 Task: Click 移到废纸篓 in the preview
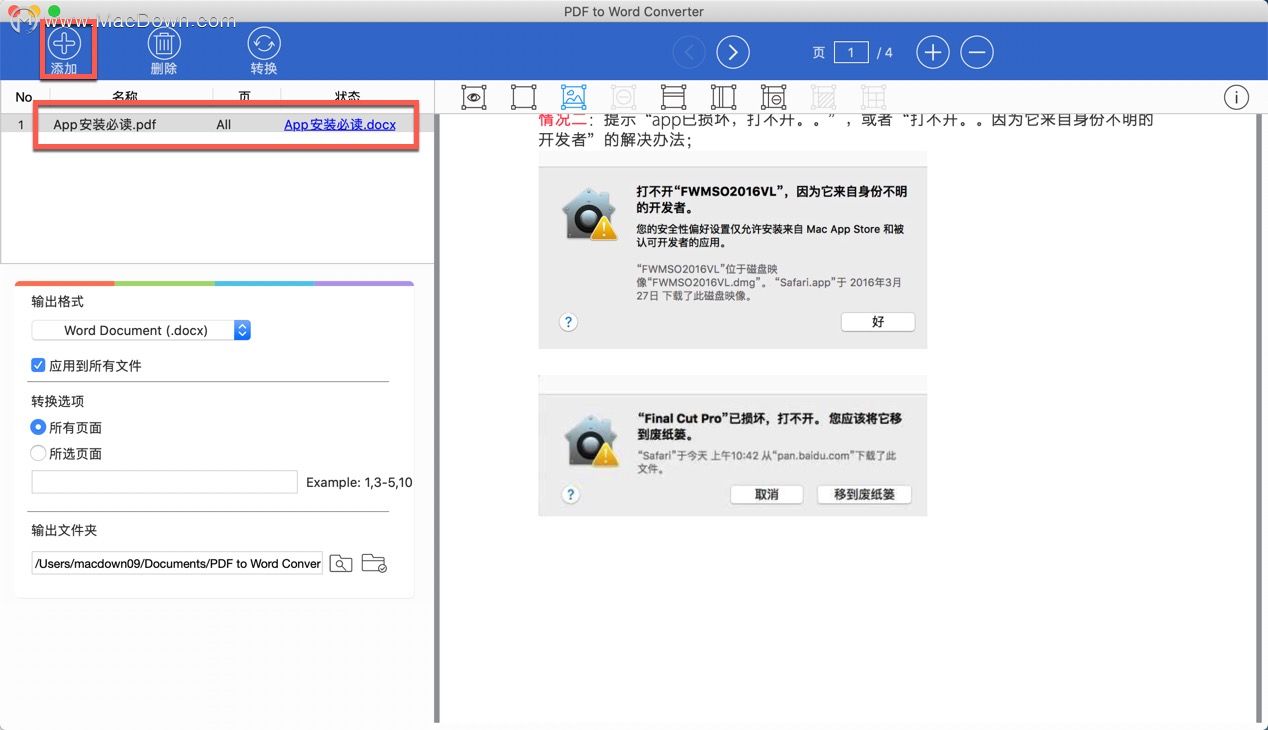(x=864, y=494)
